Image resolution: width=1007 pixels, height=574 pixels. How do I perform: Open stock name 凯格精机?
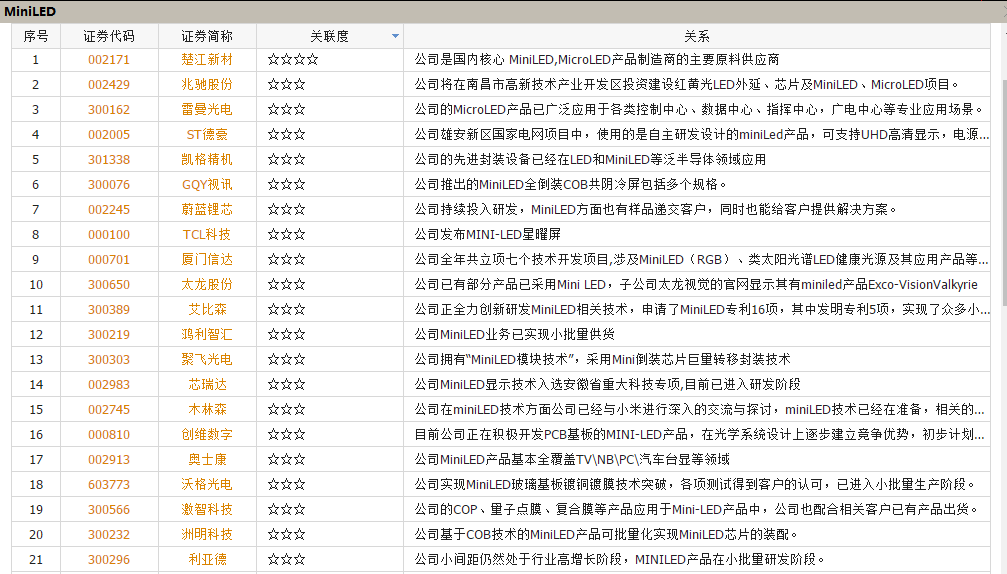[x=207, y=160]
